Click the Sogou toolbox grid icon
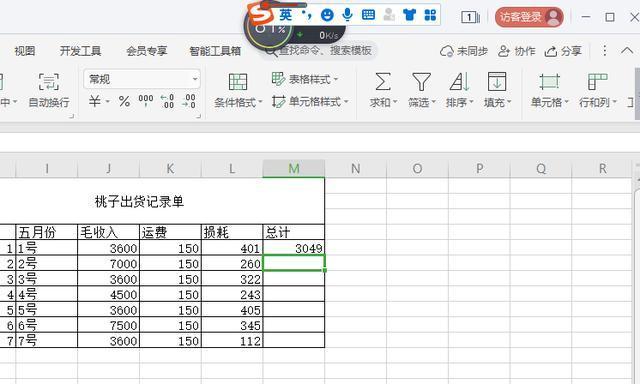Screen dimensions: 640x384 tap(430, 16)
